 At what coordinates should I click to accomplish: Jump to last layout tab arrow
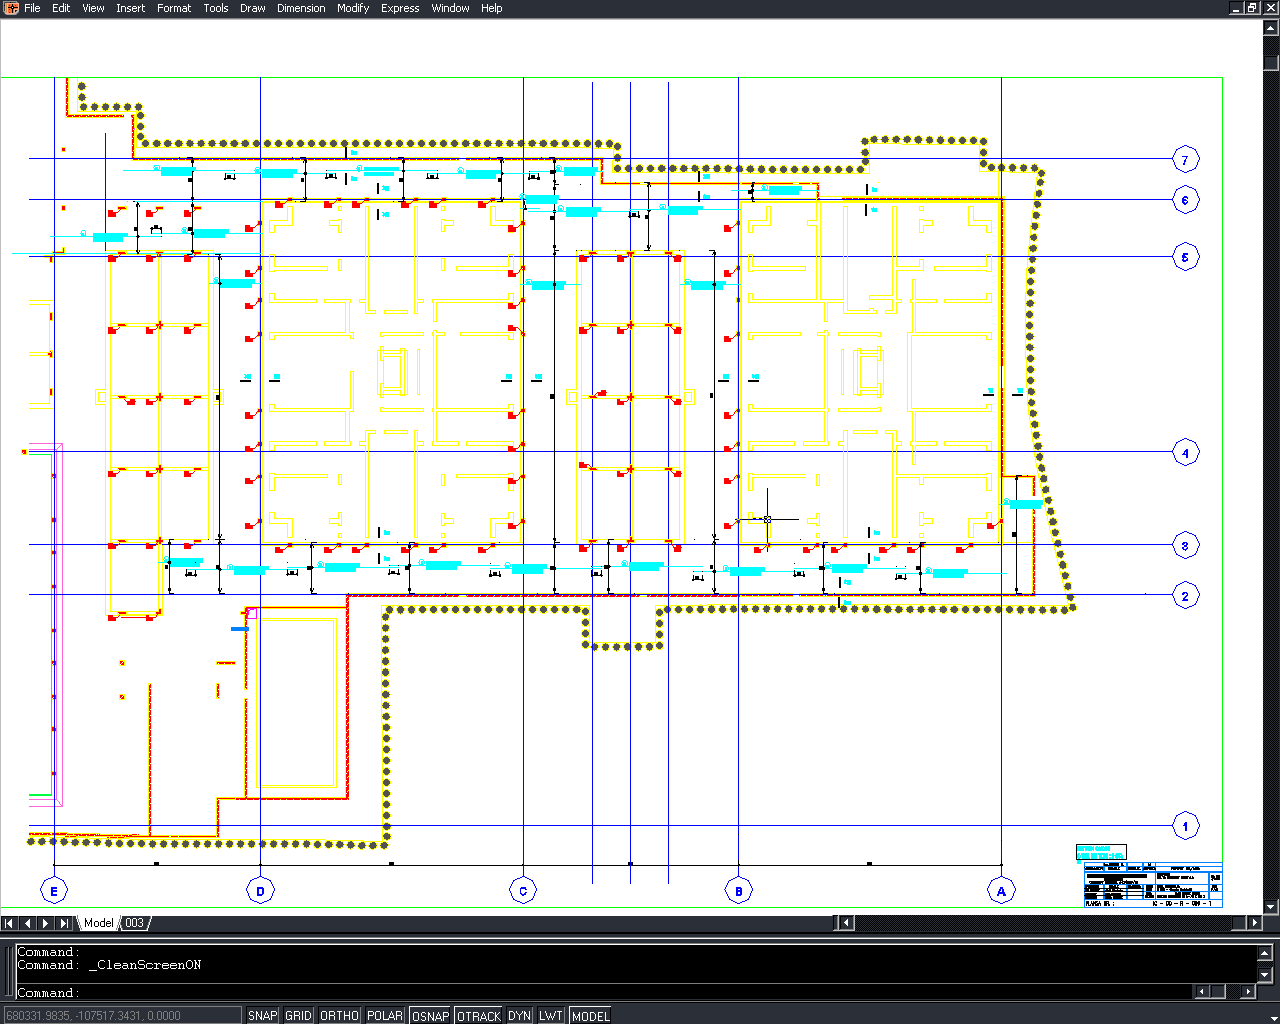click(x=64, y=923)
